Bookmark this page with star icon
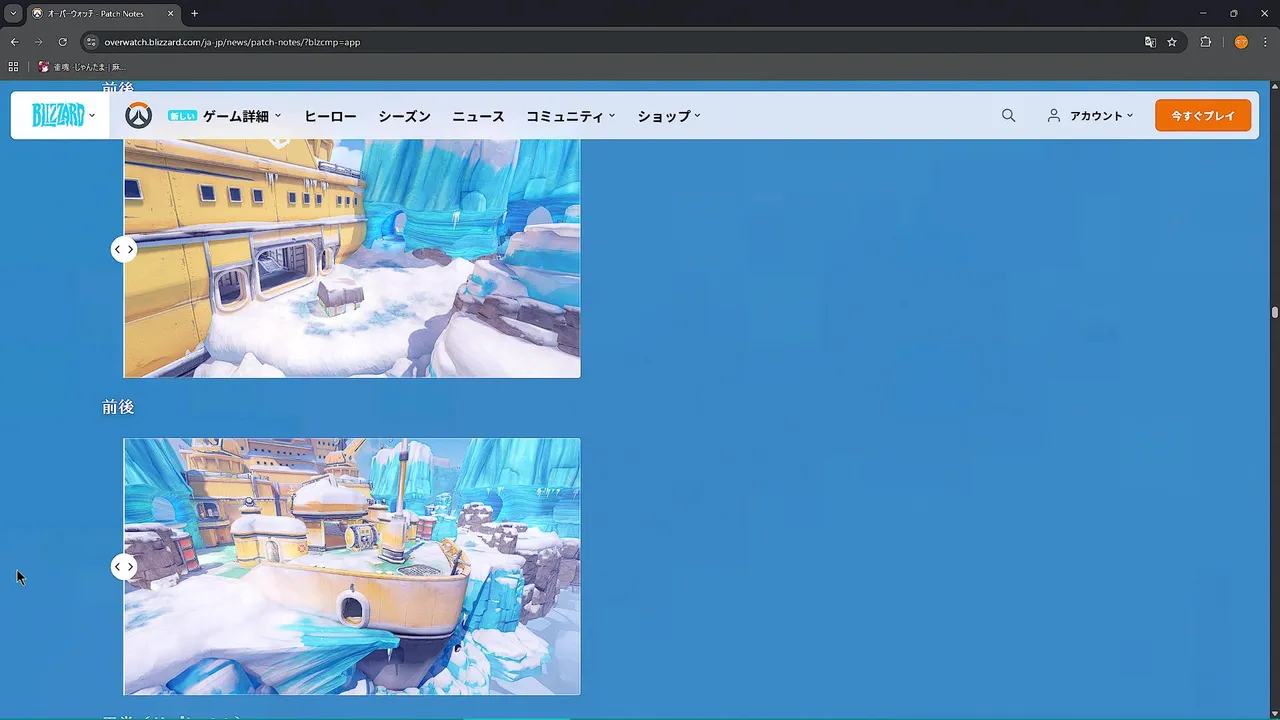The height and width of the screenshot is (720, 1280). pyautogui.click(x=1172, y=42)
